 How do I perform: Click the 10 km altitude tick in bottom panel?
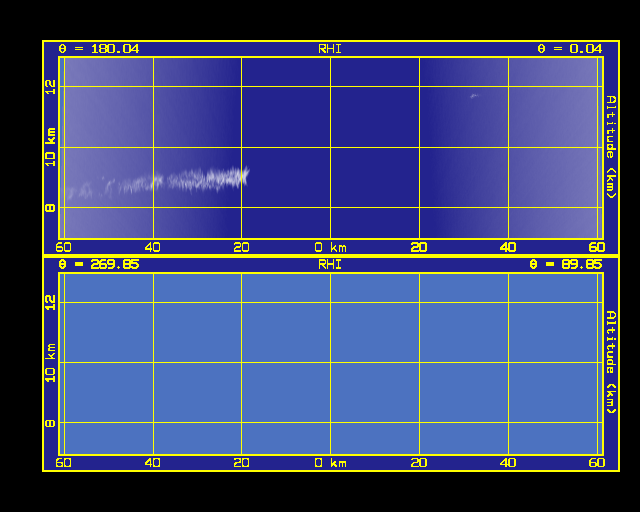tap(50, 363)
